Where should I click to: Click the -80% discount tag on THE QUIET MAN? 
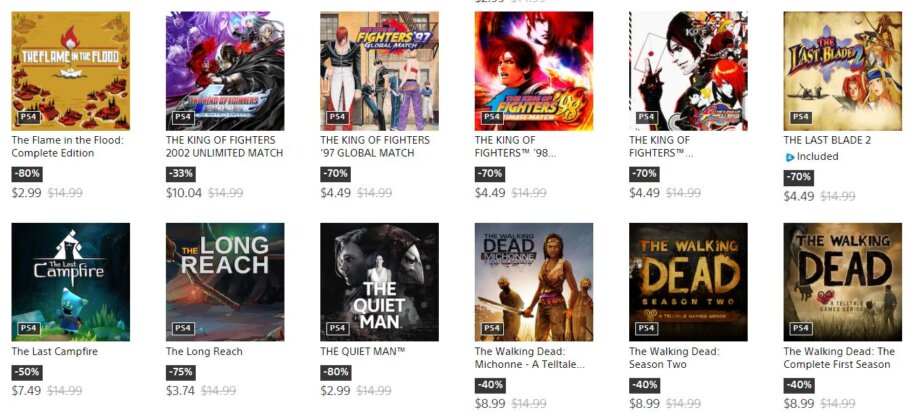[336, 372]
